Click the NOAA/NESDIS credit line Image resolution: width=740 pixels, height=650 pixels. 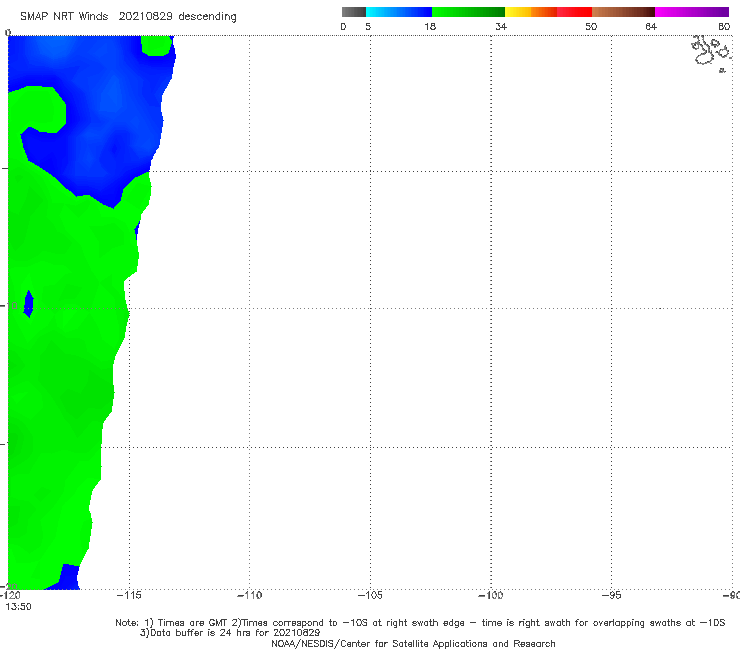click(x=413, y=644)
